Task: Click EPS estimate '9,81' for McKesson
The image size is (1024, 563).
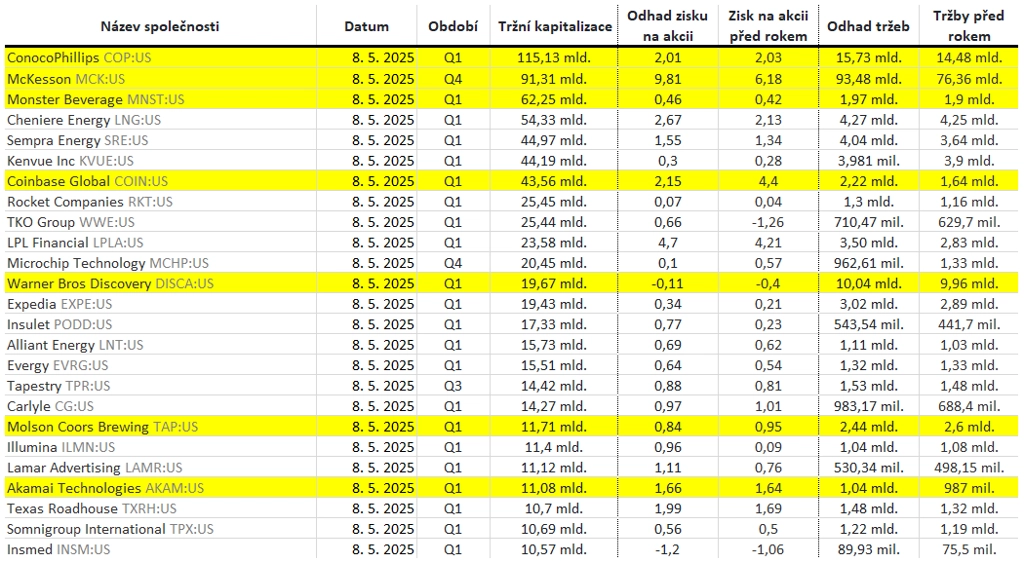Action: tap(667, 80)
